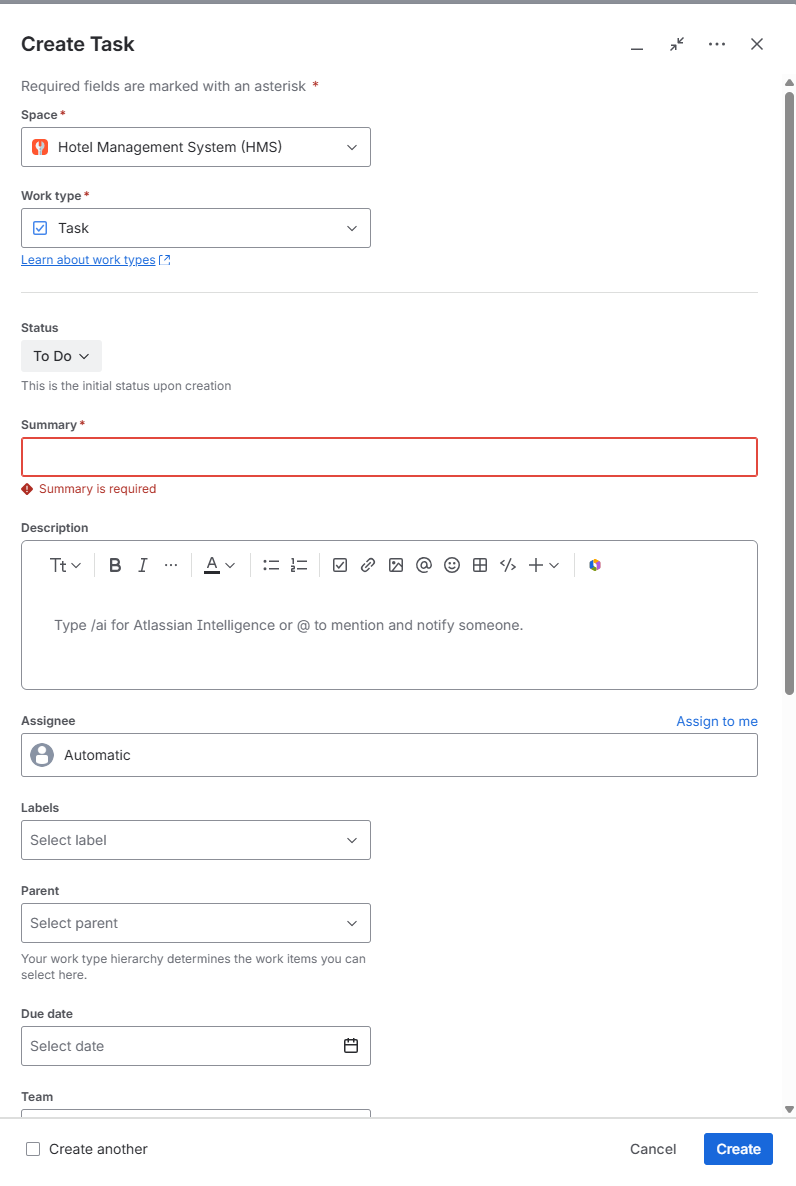Viewport: 796px width, 1186px height.
Task: Open the three-dot actions menu in header
Action: tap(717, 44)
